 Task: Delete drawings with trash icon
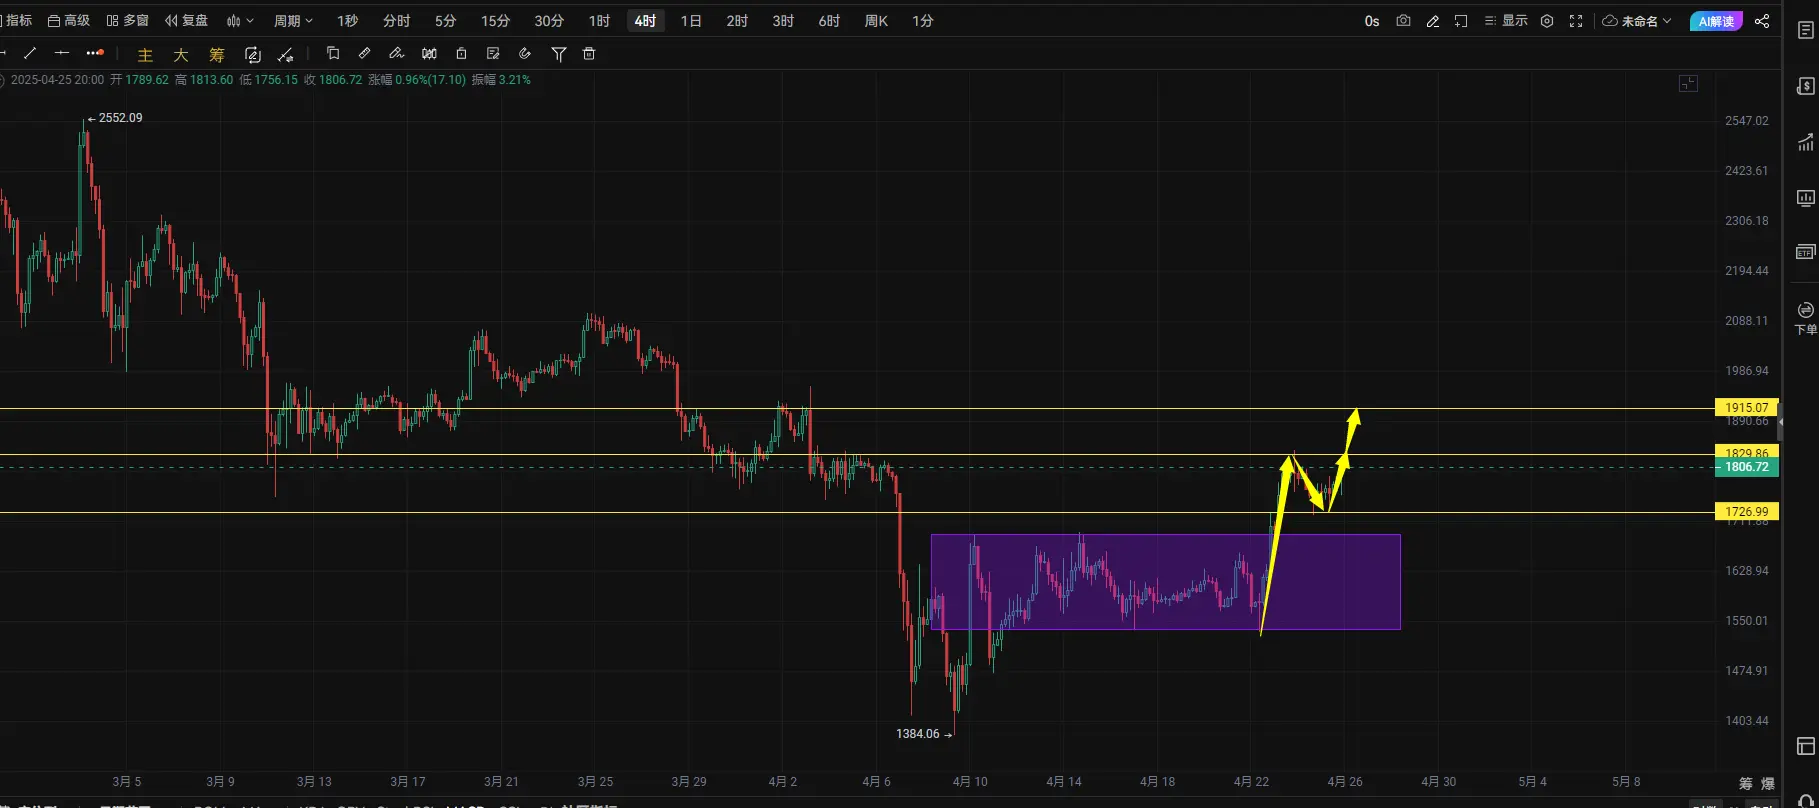click(589, 53)
